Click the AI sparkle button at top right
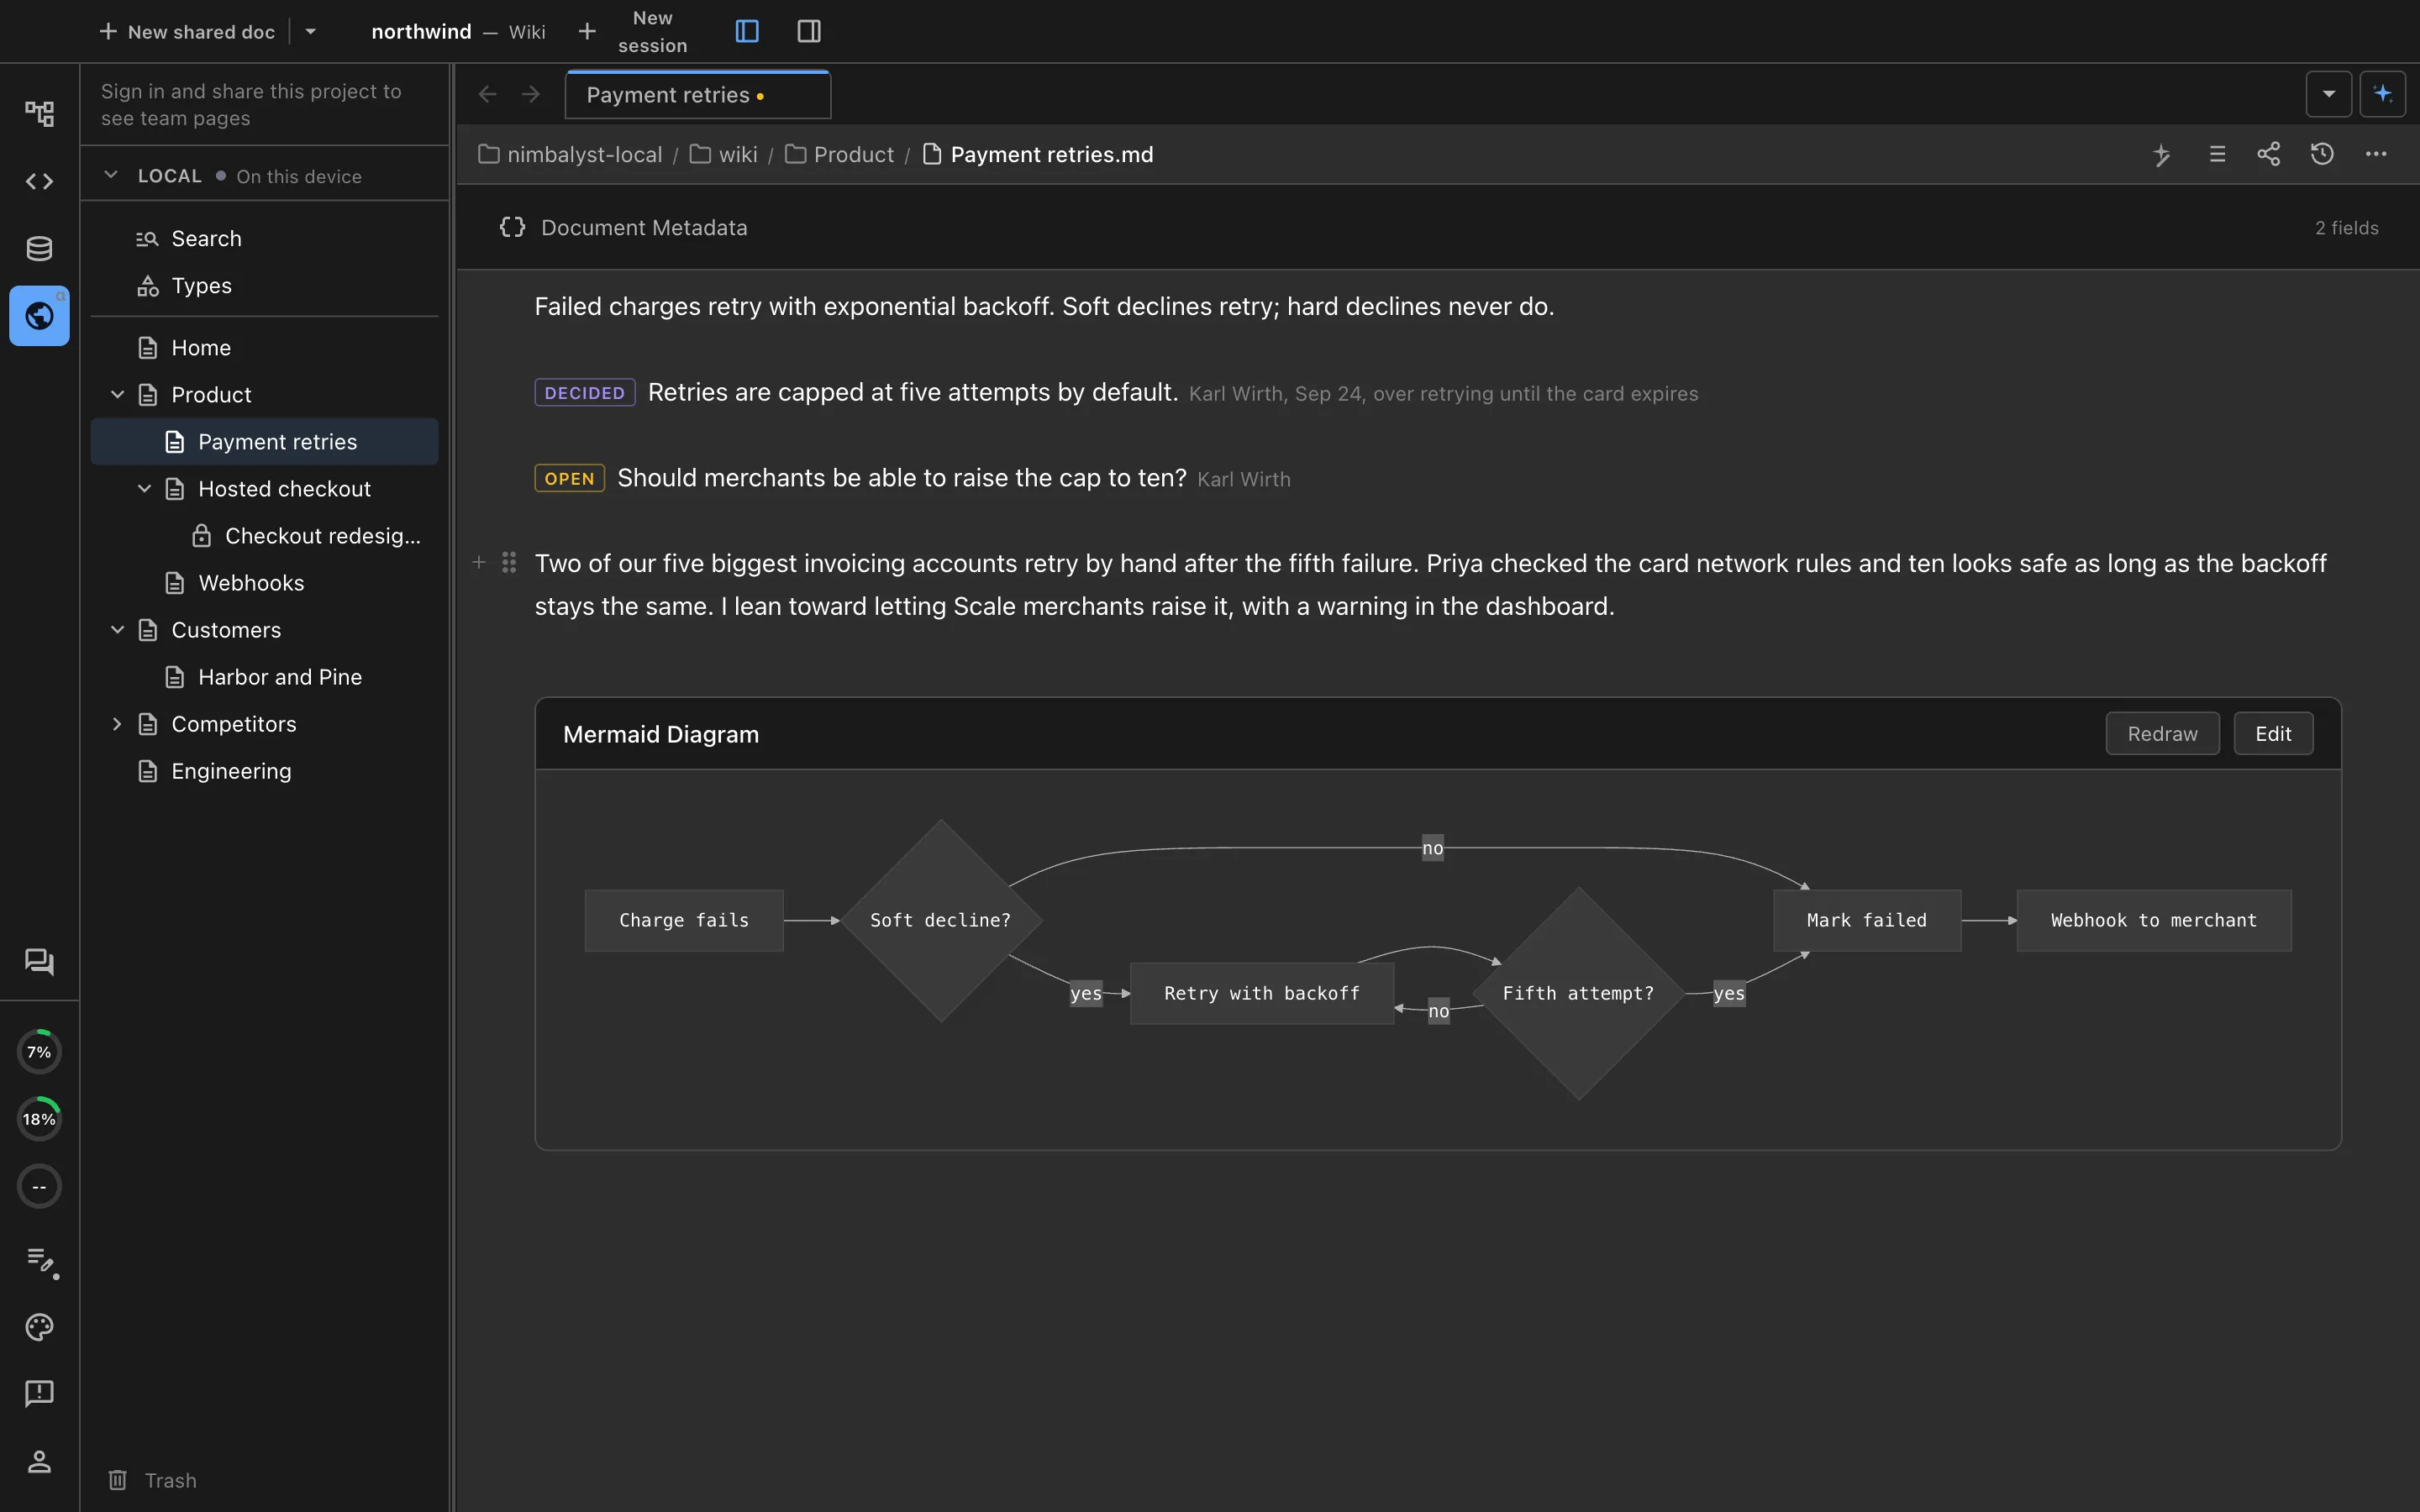This screenshot has height=1512, width=2420. coord(2382,94)
